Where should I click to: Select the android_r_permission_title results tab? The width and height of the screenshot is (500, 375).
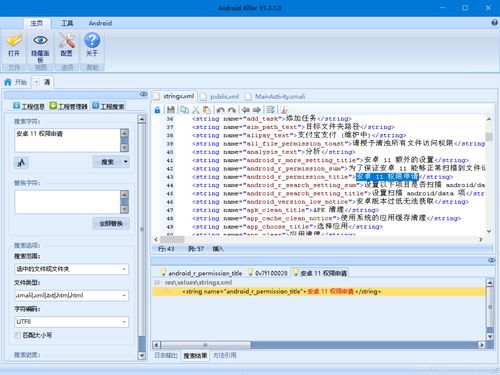(x=202, y=273)
